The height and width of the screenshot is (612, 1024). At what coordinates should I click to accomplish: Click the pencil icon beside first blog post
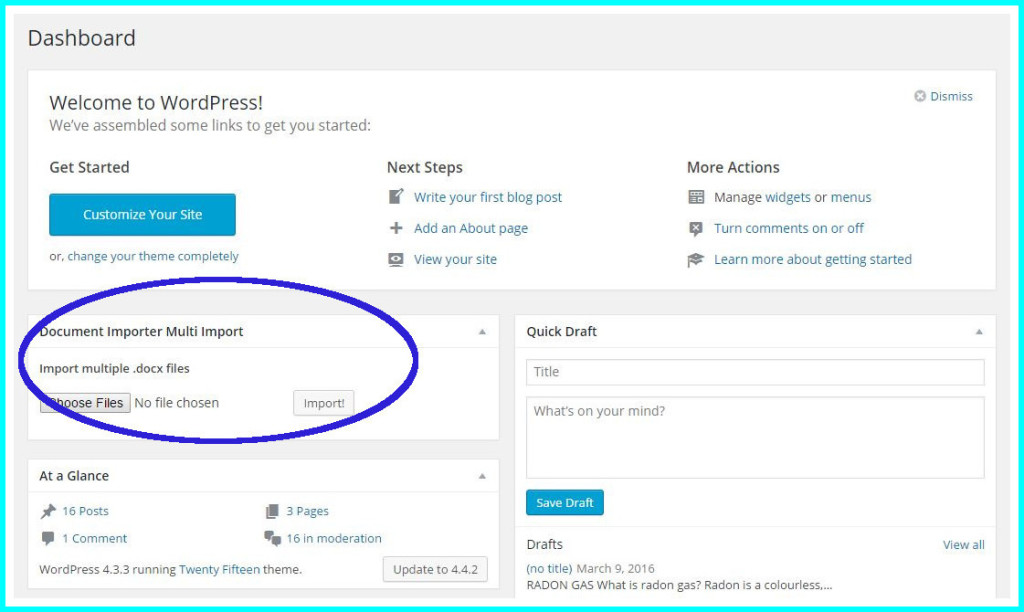tap(396, 197)
